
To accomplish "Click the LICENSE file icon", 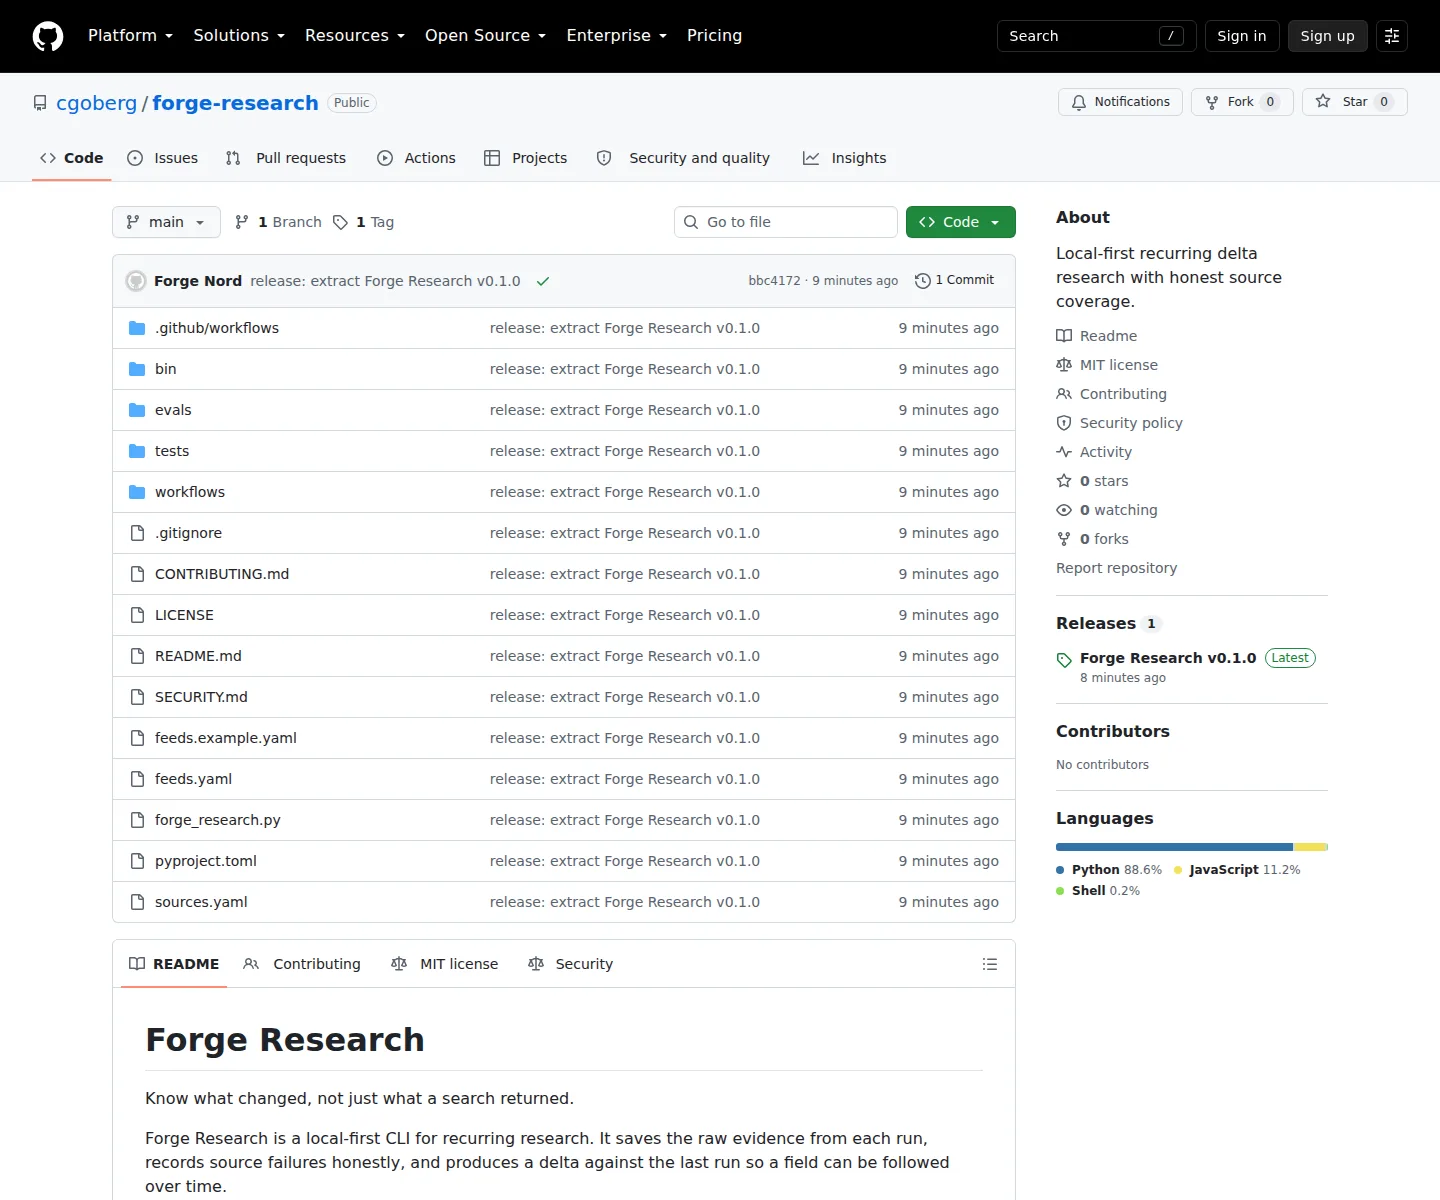I will pos(137,615).
